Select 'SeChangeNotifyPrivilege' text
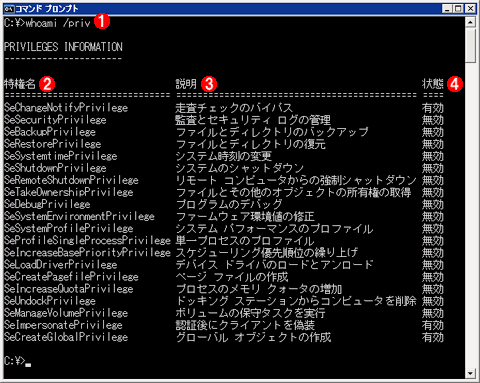This screenshot has width=480, height=383. [66, 108]
